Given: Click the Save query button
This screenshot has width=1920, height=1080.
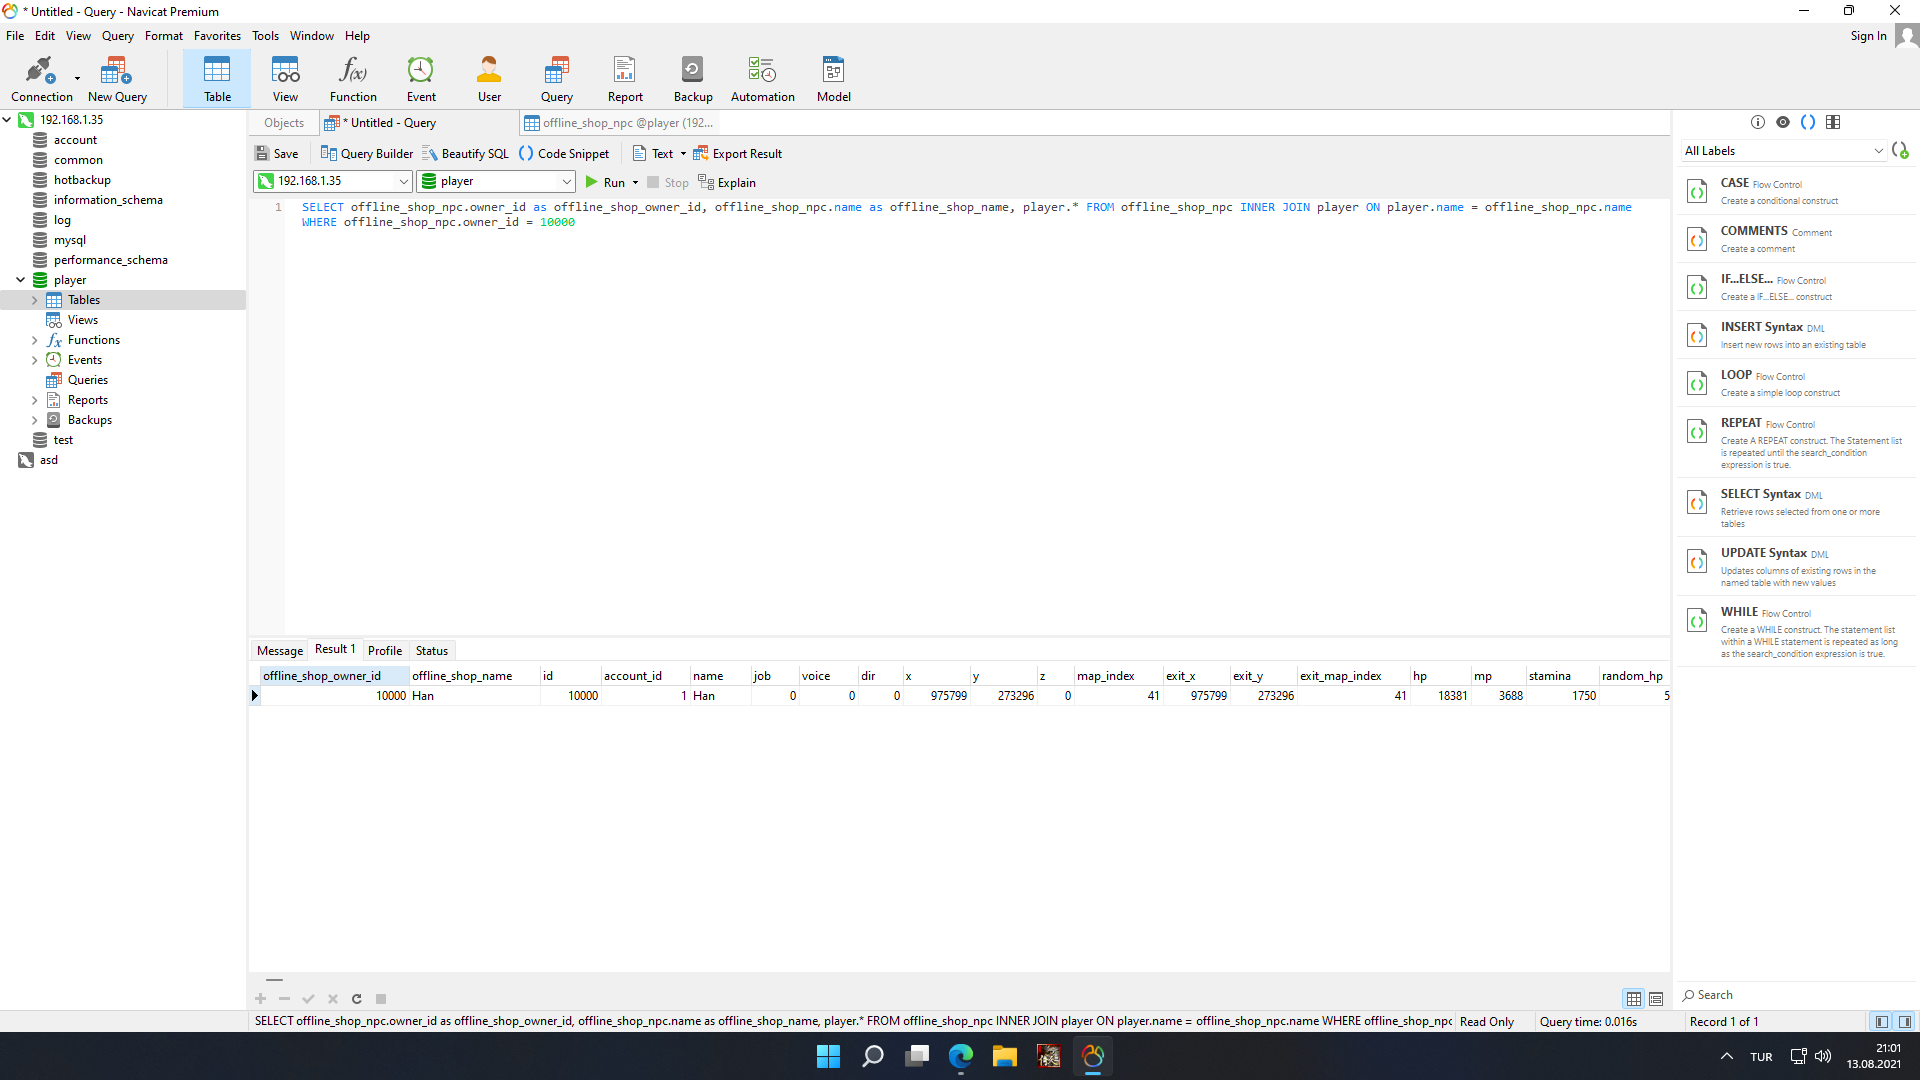Looking at the screenshot, I should (277, 153).
